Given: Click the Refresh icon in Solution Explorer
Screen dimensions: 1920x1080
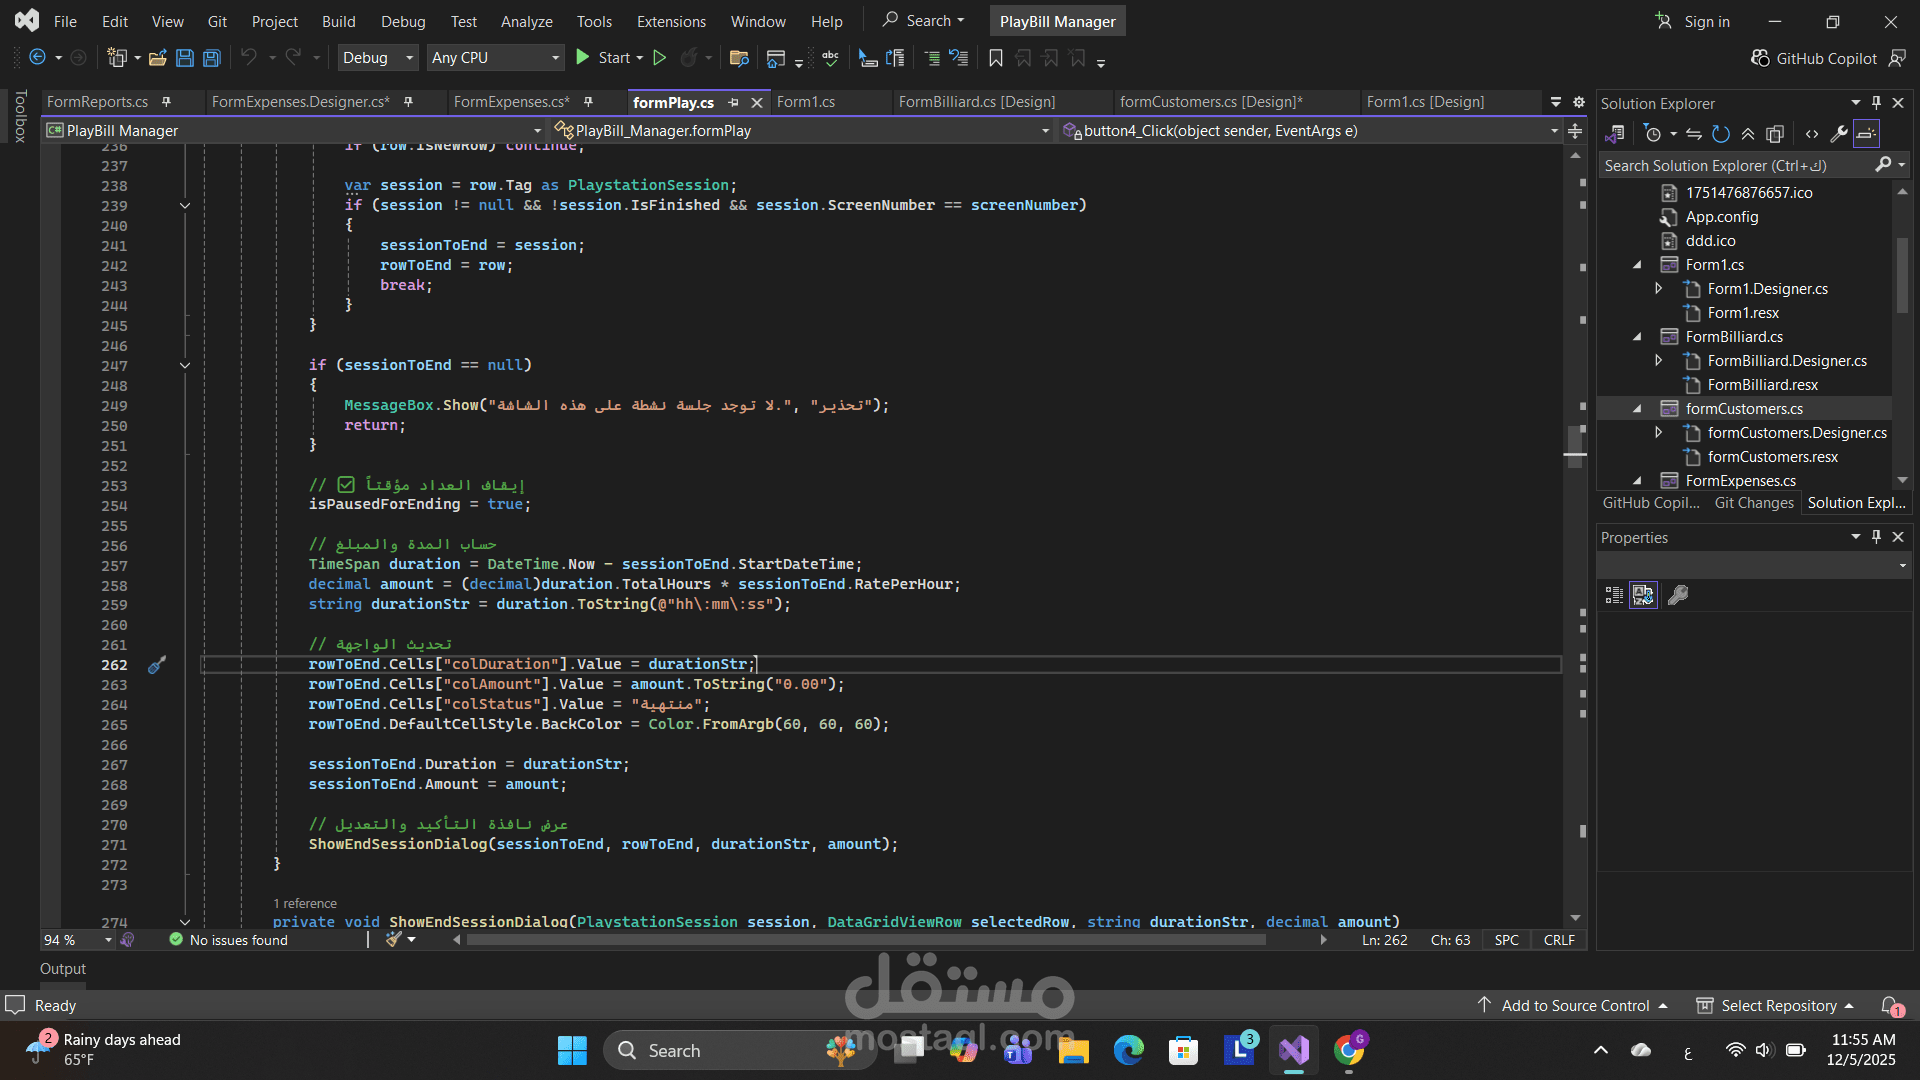Looking at the screenshot, I should pyautogui.click(x=1720, y=134).
